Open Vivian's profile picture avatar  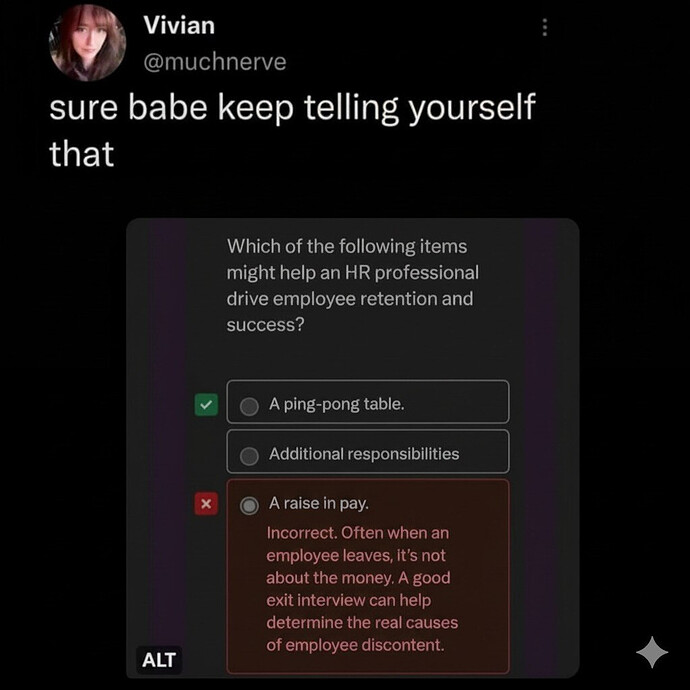(88, 43)
